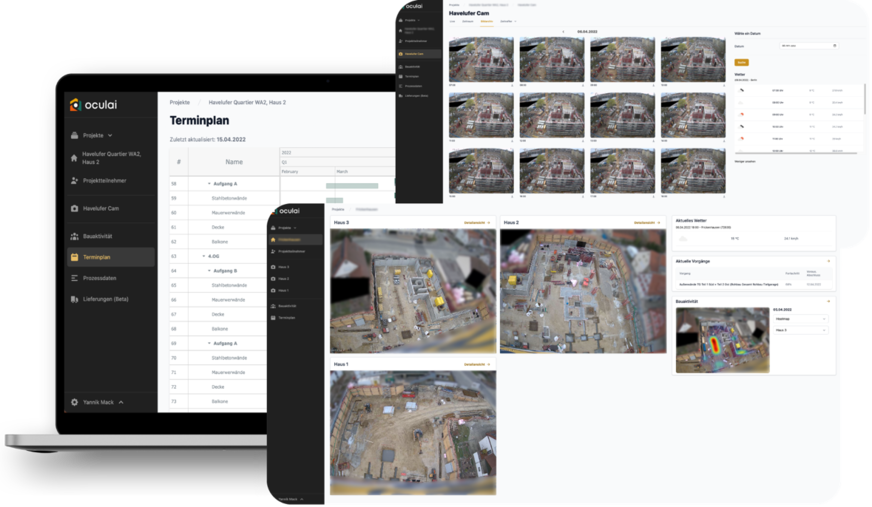Viewport: 872px width, 507px height.
Task: Follow the Projekte breadcrumb on Terminplan page
Action: point(180,102)
